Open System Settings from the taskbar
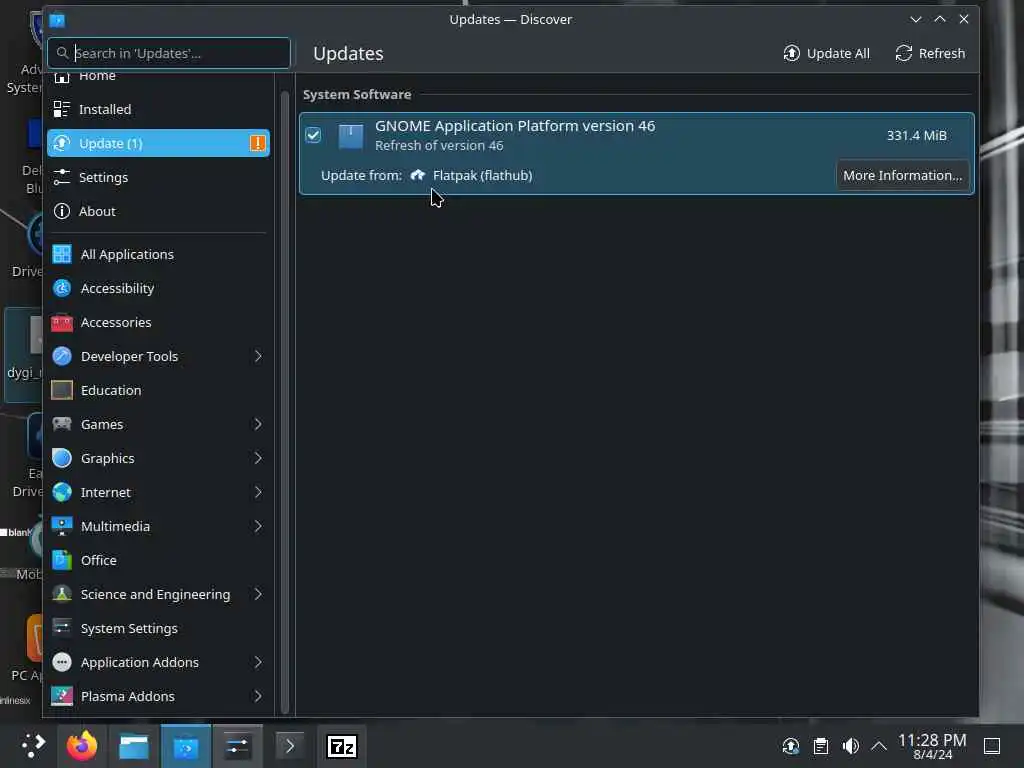Viewport: 1024px width, 768px height. coord(238,746)
